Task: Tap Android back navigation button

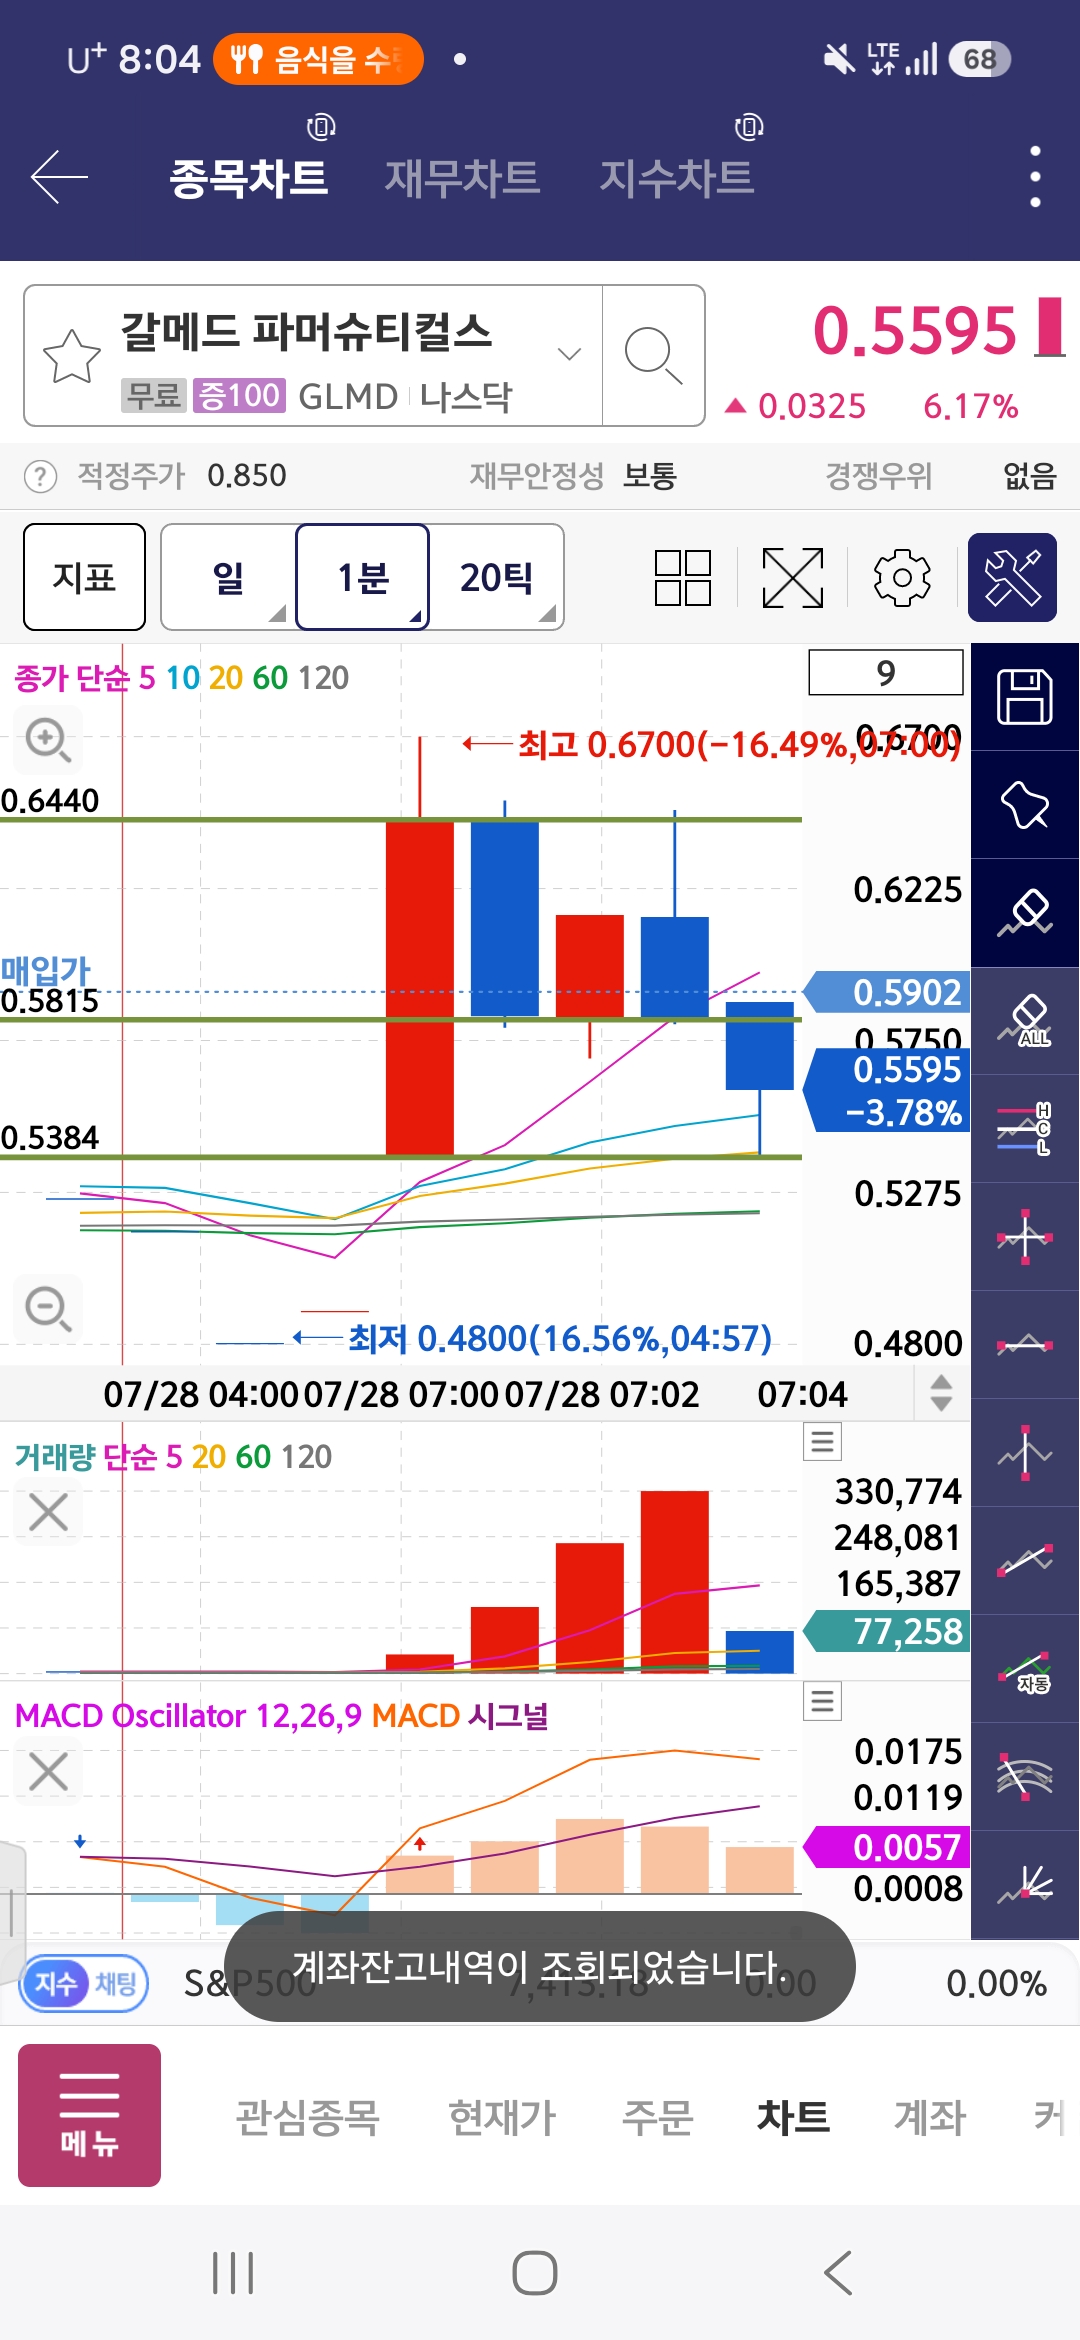Action: 838,2273
